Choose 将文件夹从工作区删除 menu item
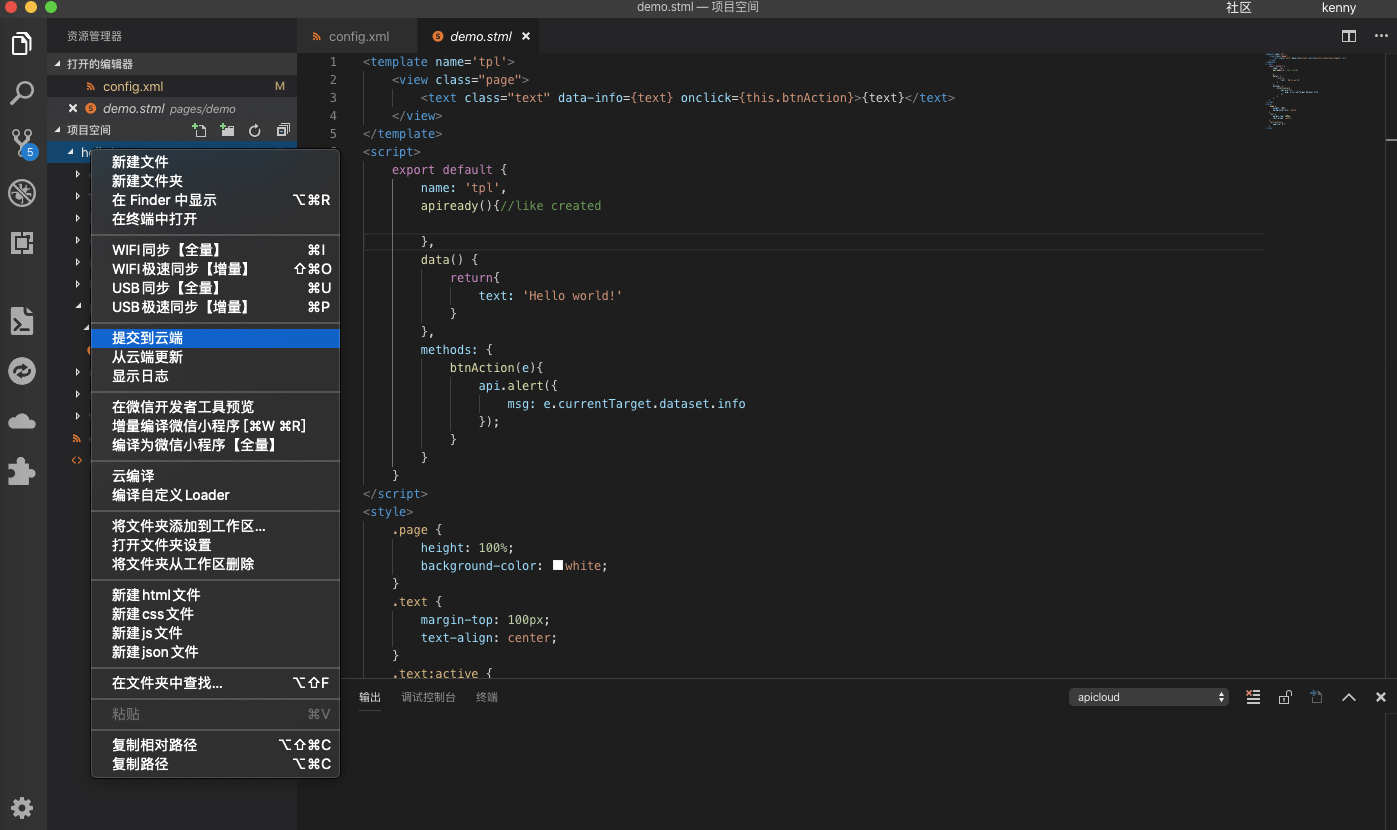This screenshot has width=1397, height=830. point(215,564)
